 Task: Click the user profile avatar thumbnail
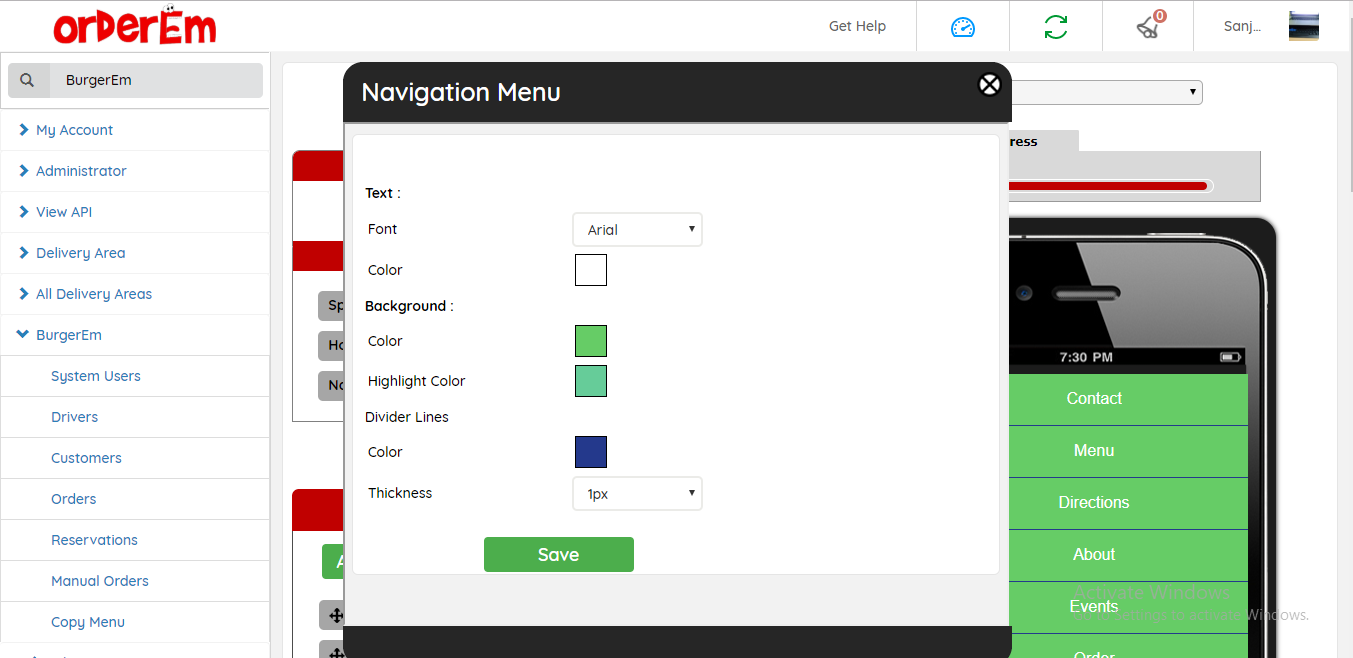(x=1303, y=26)
